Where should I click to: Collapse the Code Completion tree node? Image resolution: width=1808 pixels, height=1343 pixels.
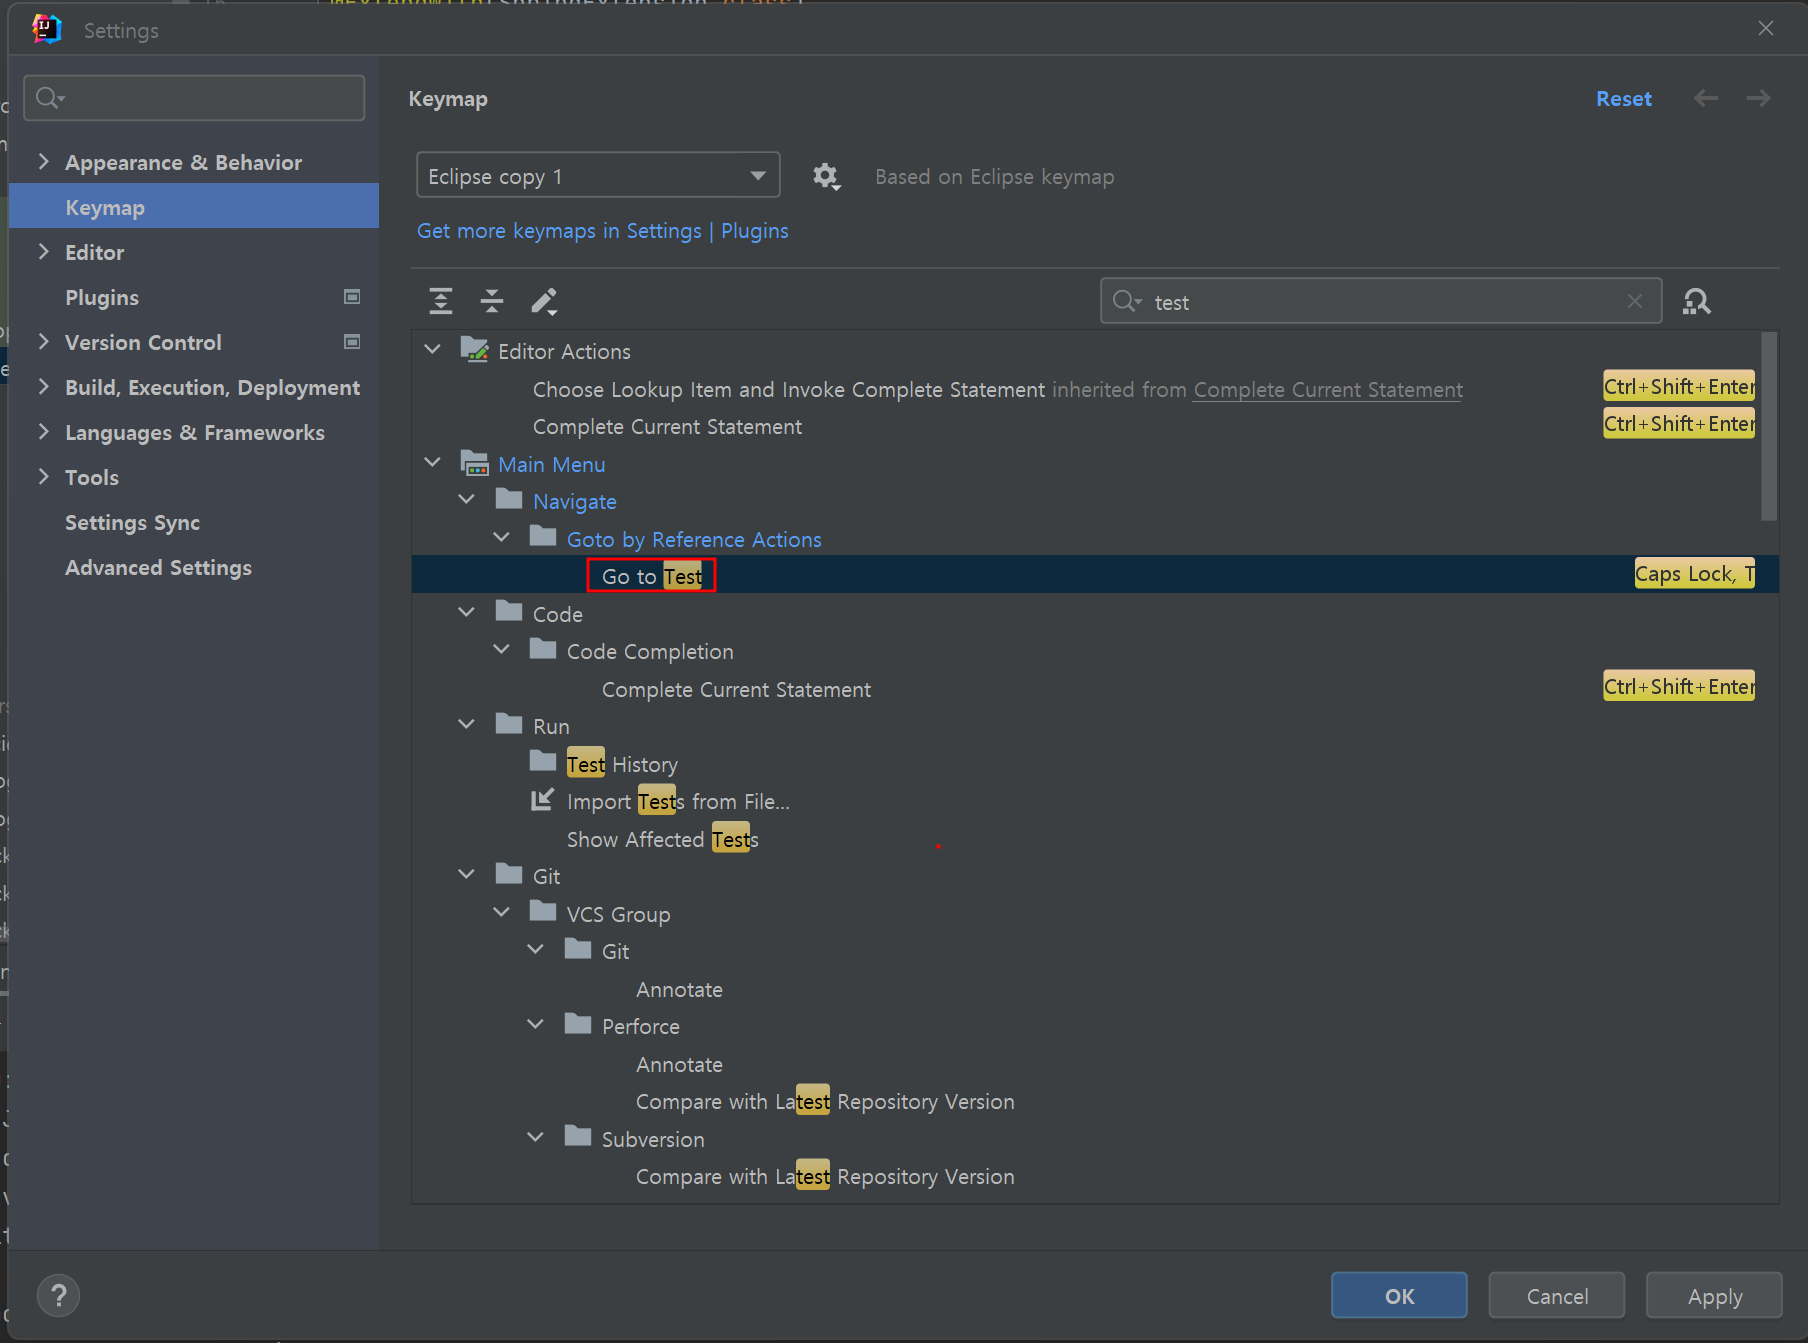pos(501,649)
